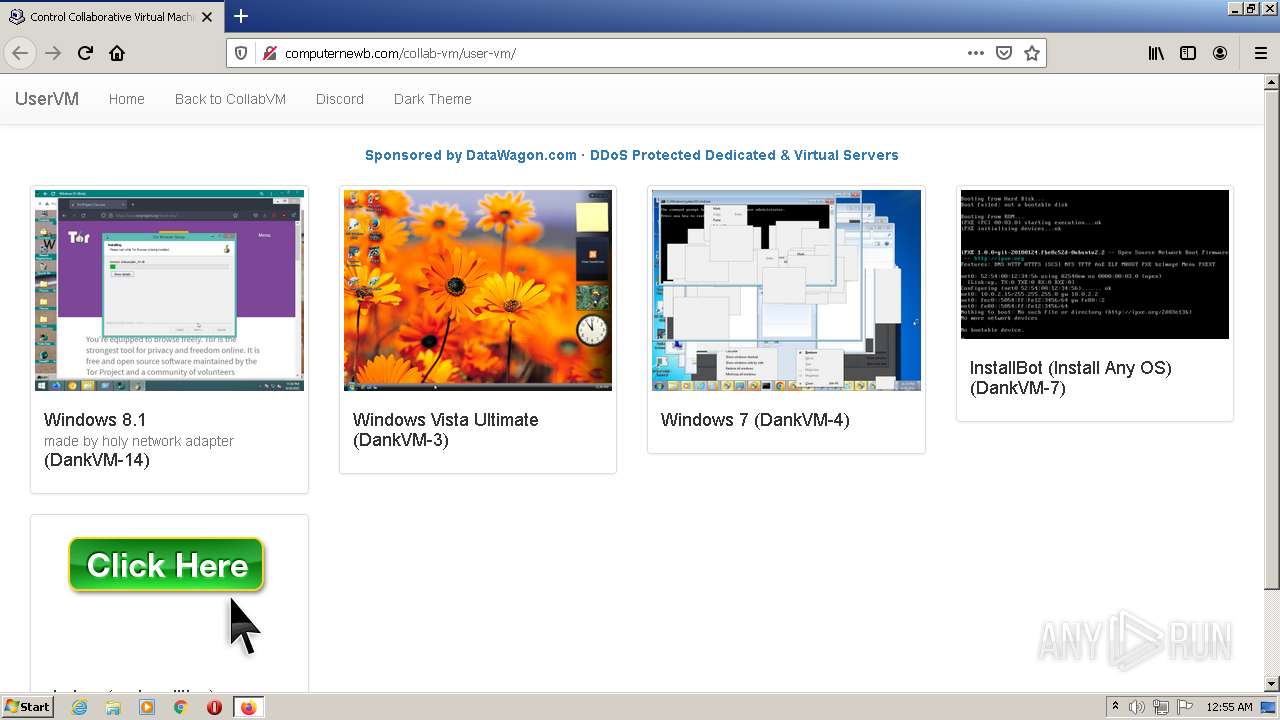The height and width of the screenshot is (720, 1280).
Task: Select Windows 7 (DankVM-4) title
Action: click(755, 420)
